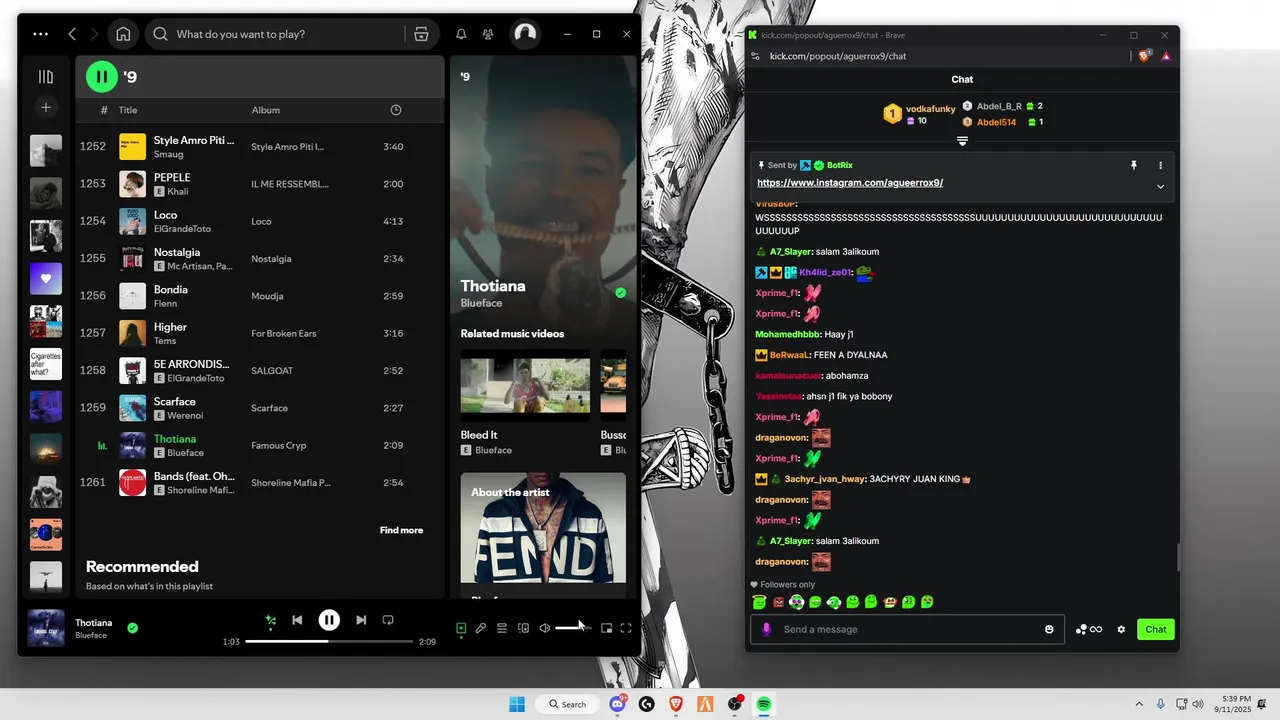Click the green Chat send button
Viewport: 1280px width, 720px height.
tap(1155, 629)
